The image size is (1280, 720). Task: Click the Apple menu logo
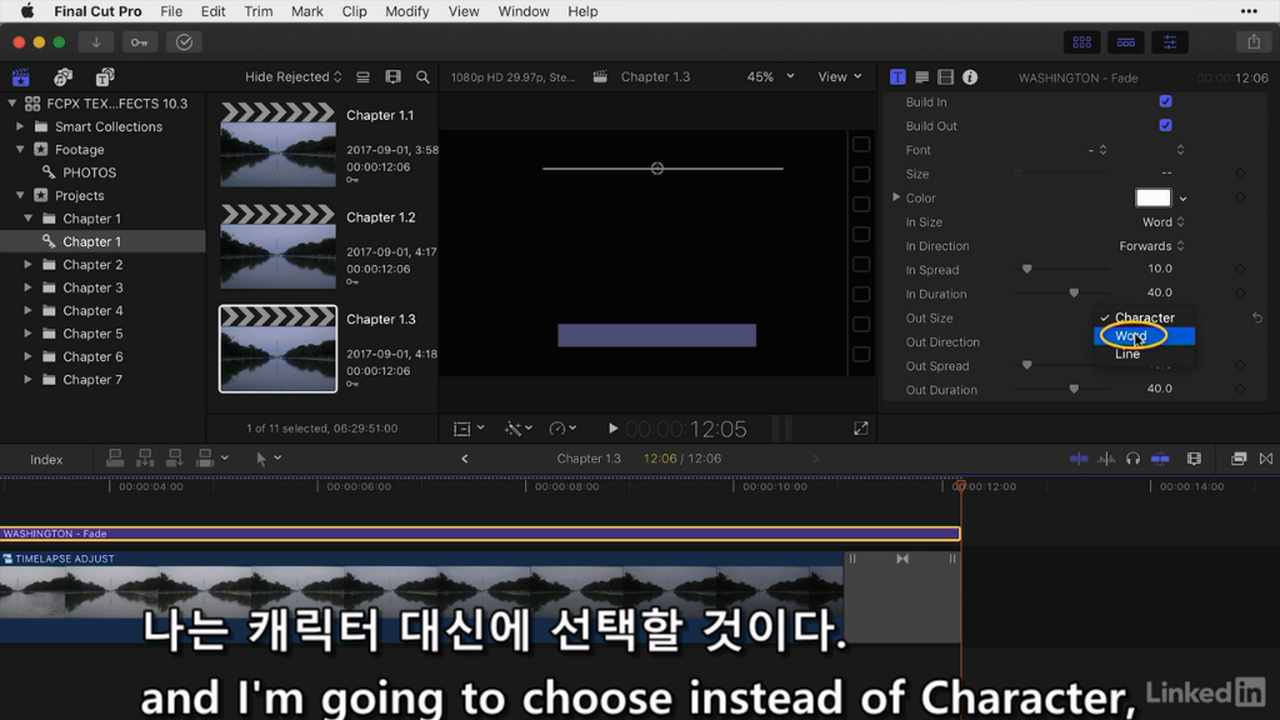point(27,11)
